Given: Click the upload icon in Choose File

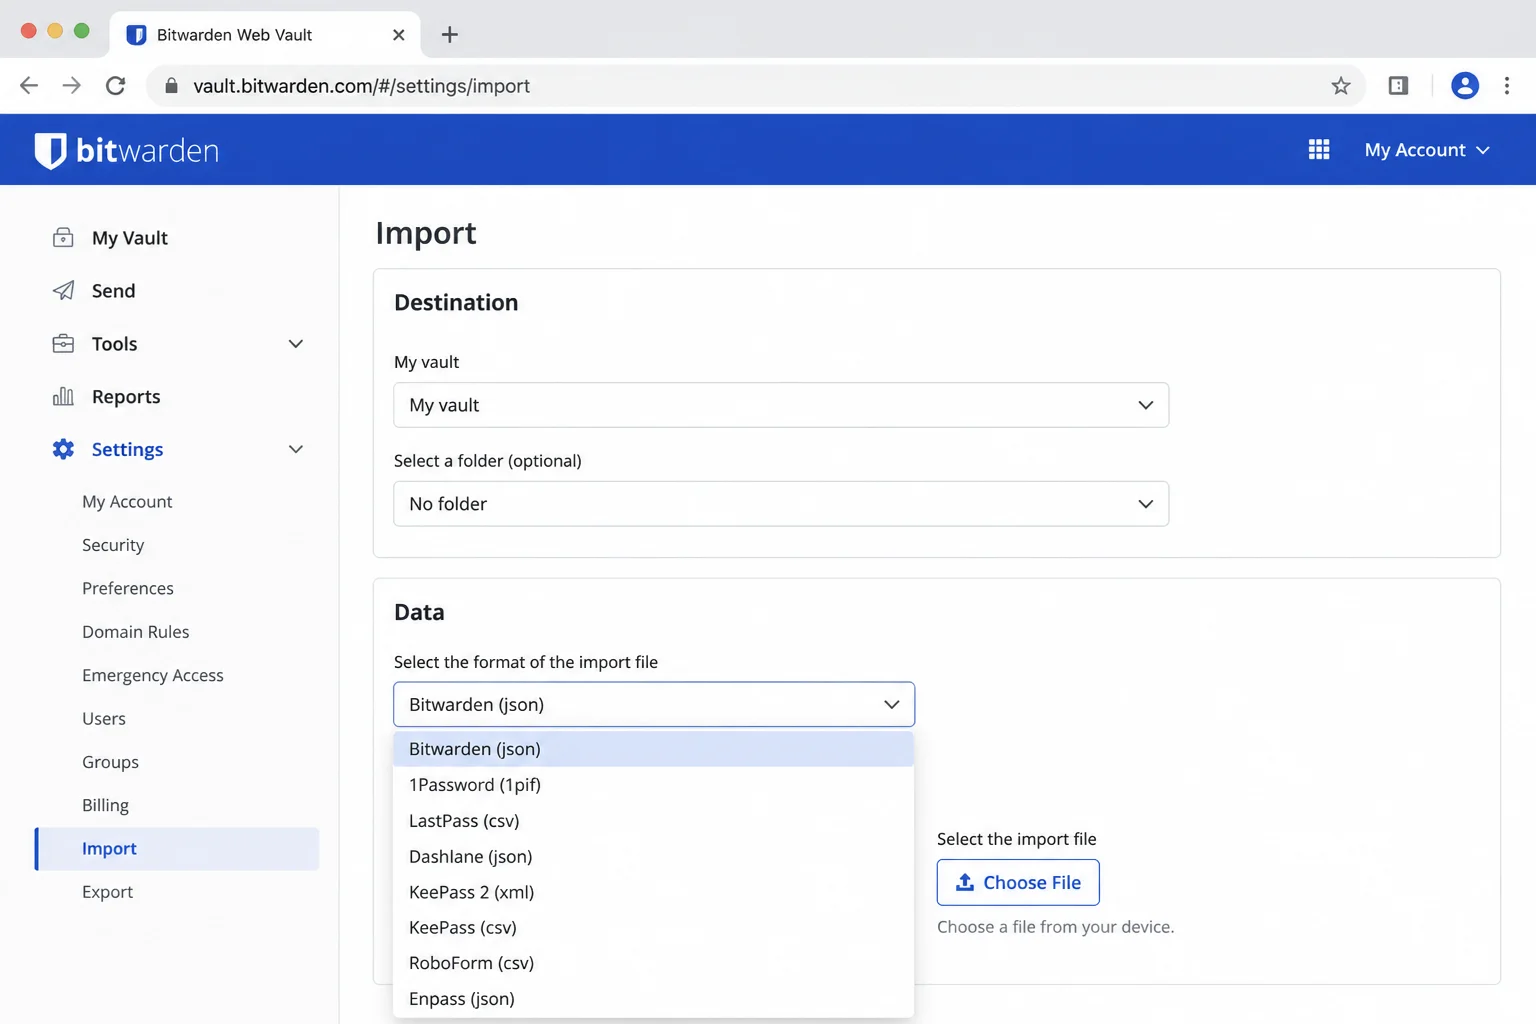Looking at the screenshot, I should click(x=965, y=882).
